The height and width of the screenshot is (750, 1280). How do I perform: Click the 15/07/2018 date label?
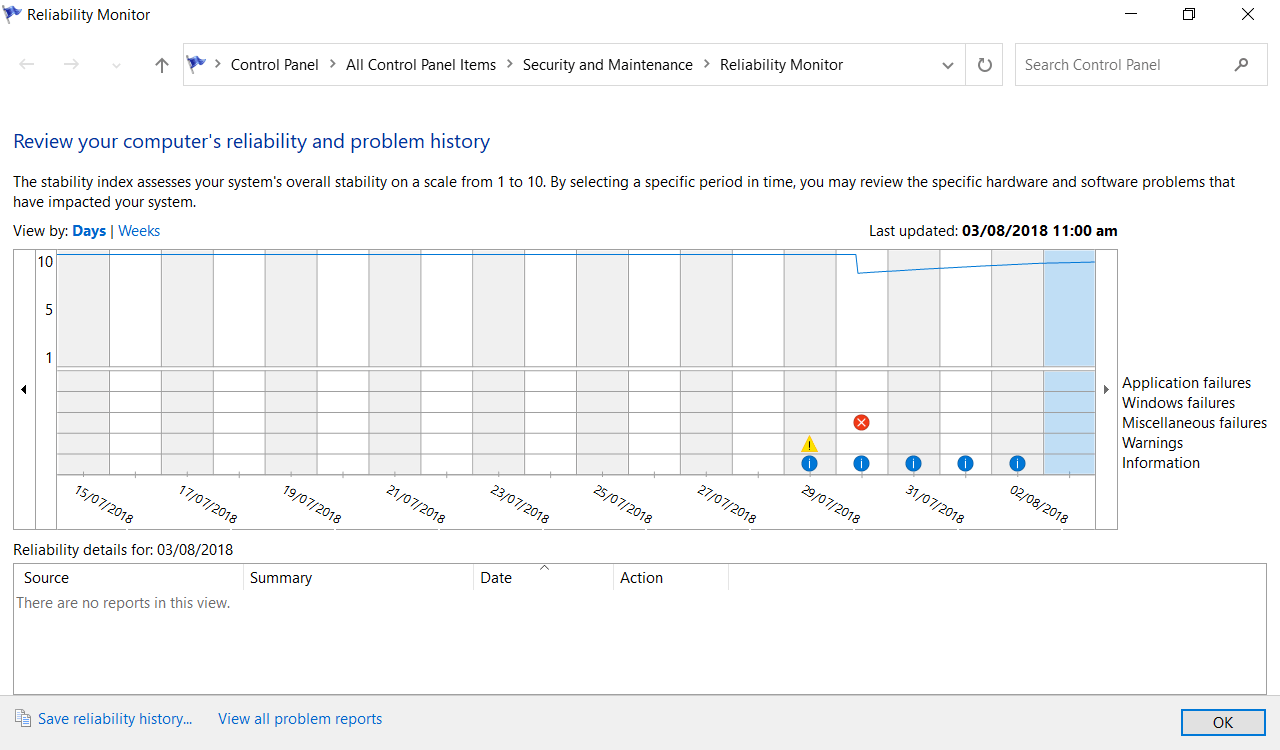pyautogui.click(x=104, y=503)
